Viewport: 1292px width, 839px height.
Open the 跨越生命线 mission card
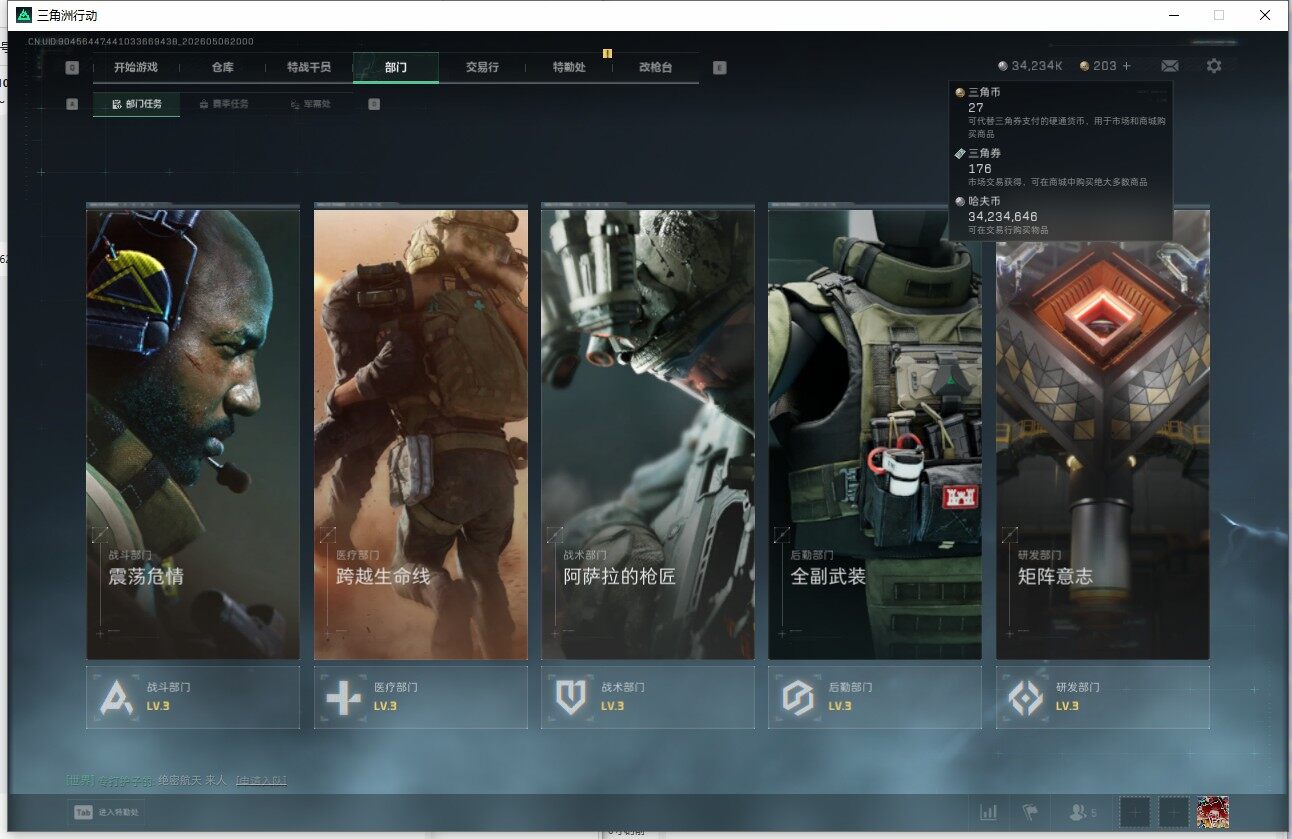coord(421,434)
